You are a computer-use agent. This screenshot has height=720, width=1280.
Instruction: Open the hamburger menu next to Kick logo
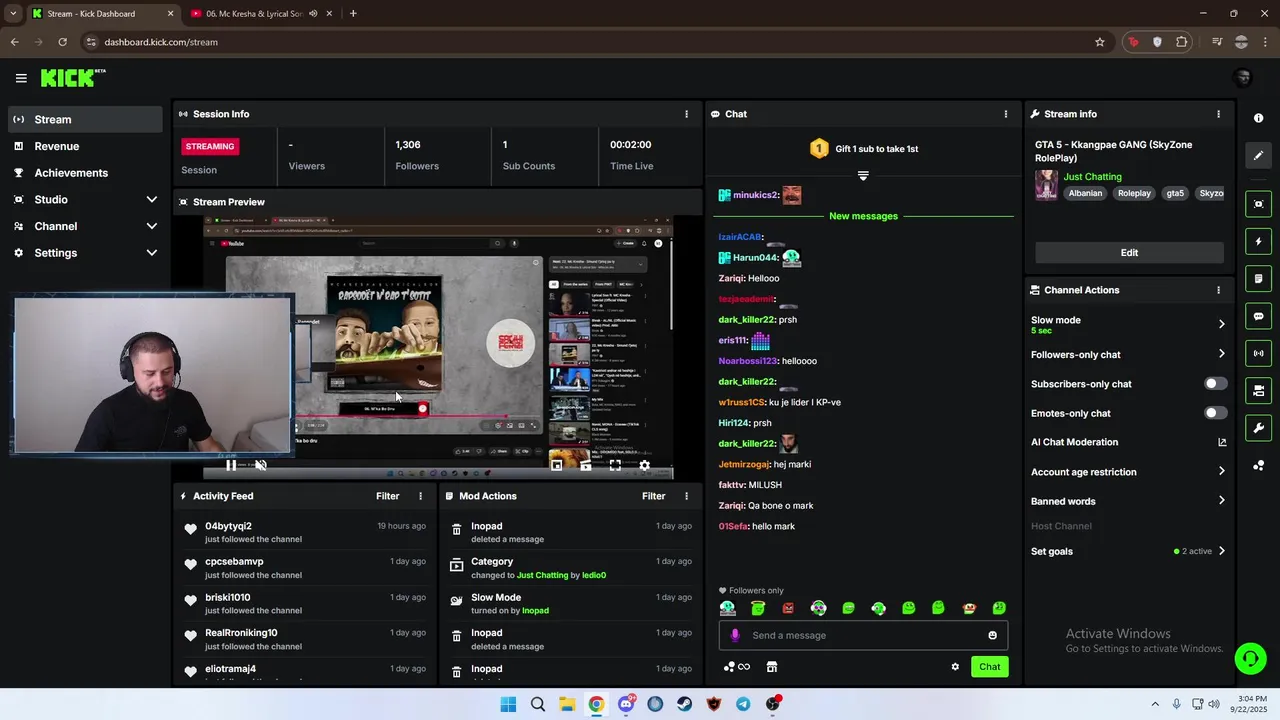coord(21,78)
